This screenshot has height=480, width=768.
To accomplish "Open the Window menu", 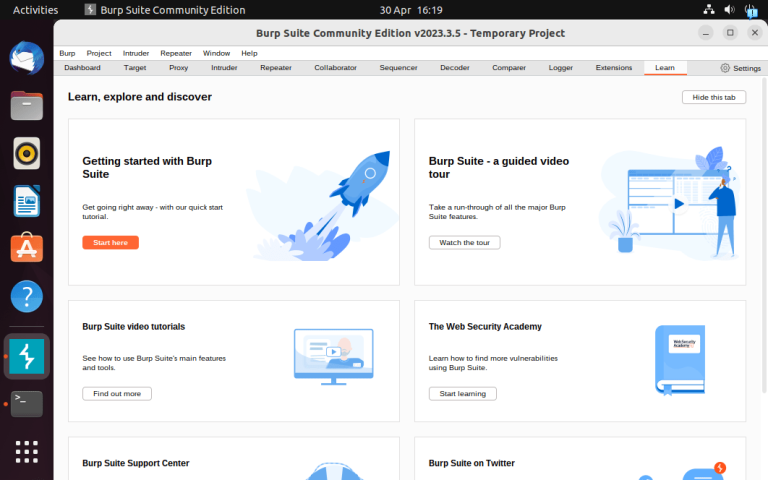I will tap(216, 53).
